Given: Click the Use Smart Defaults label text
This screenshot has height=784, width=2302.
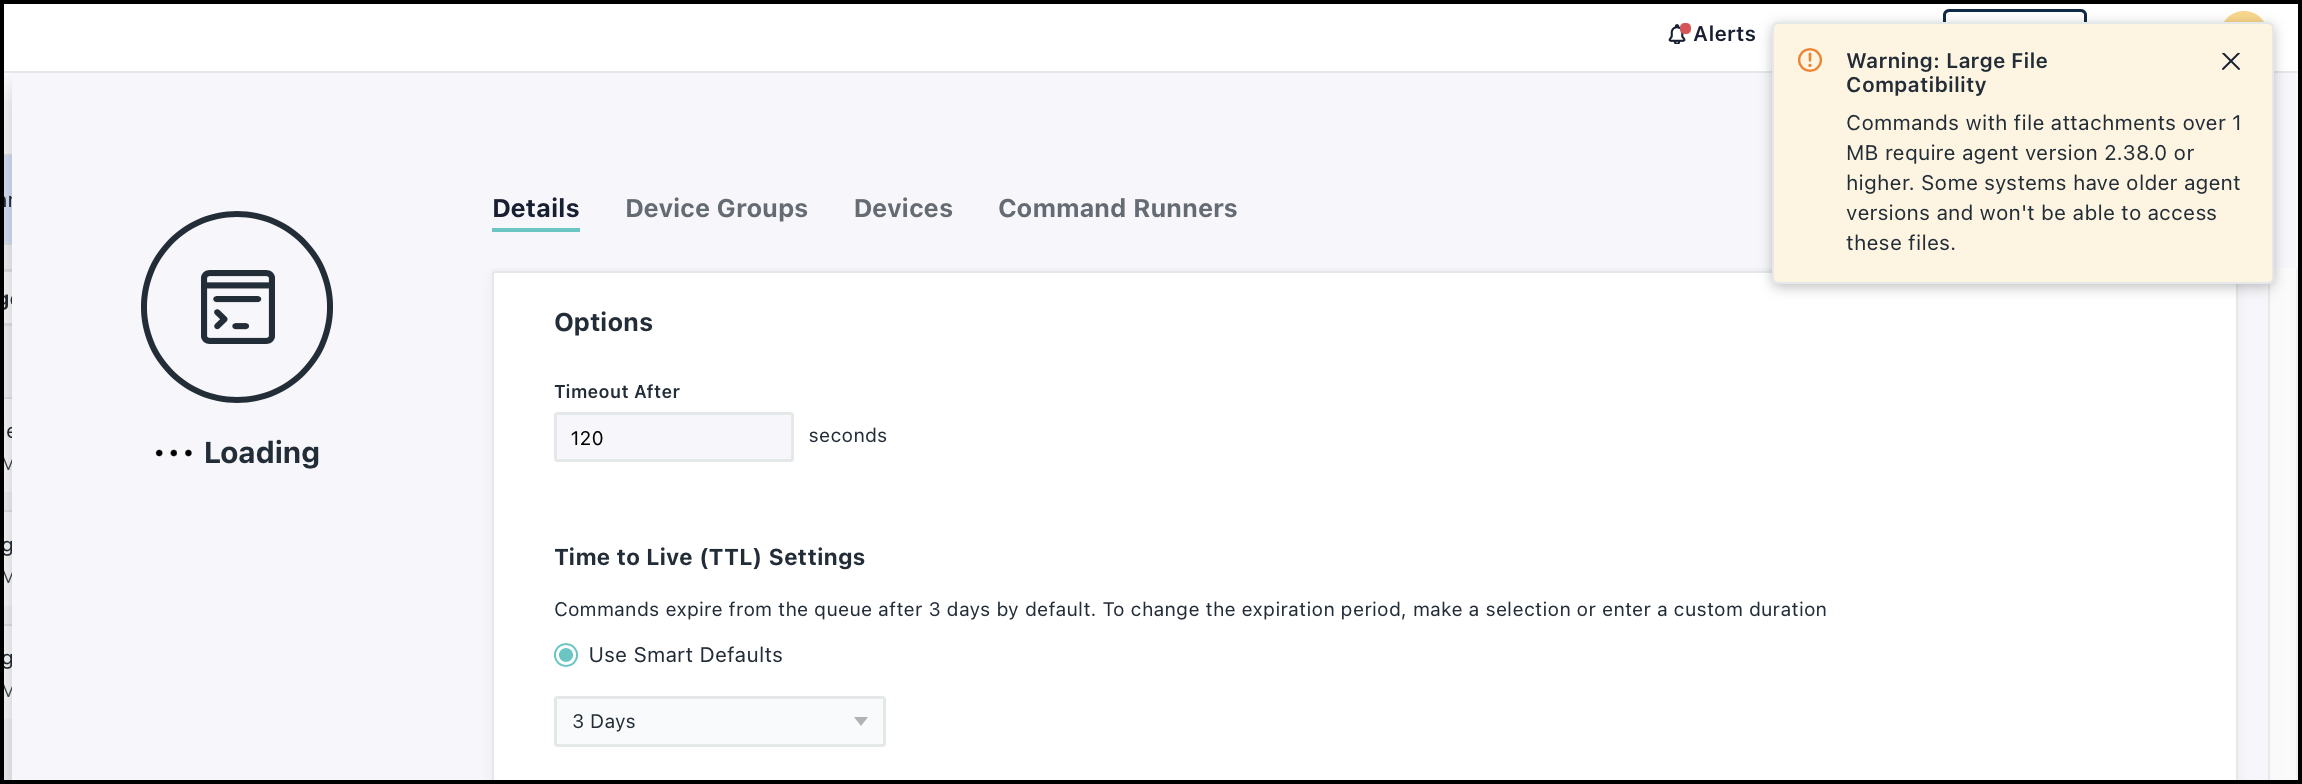Looking at the screenshot, I should (x=685, y=656).
